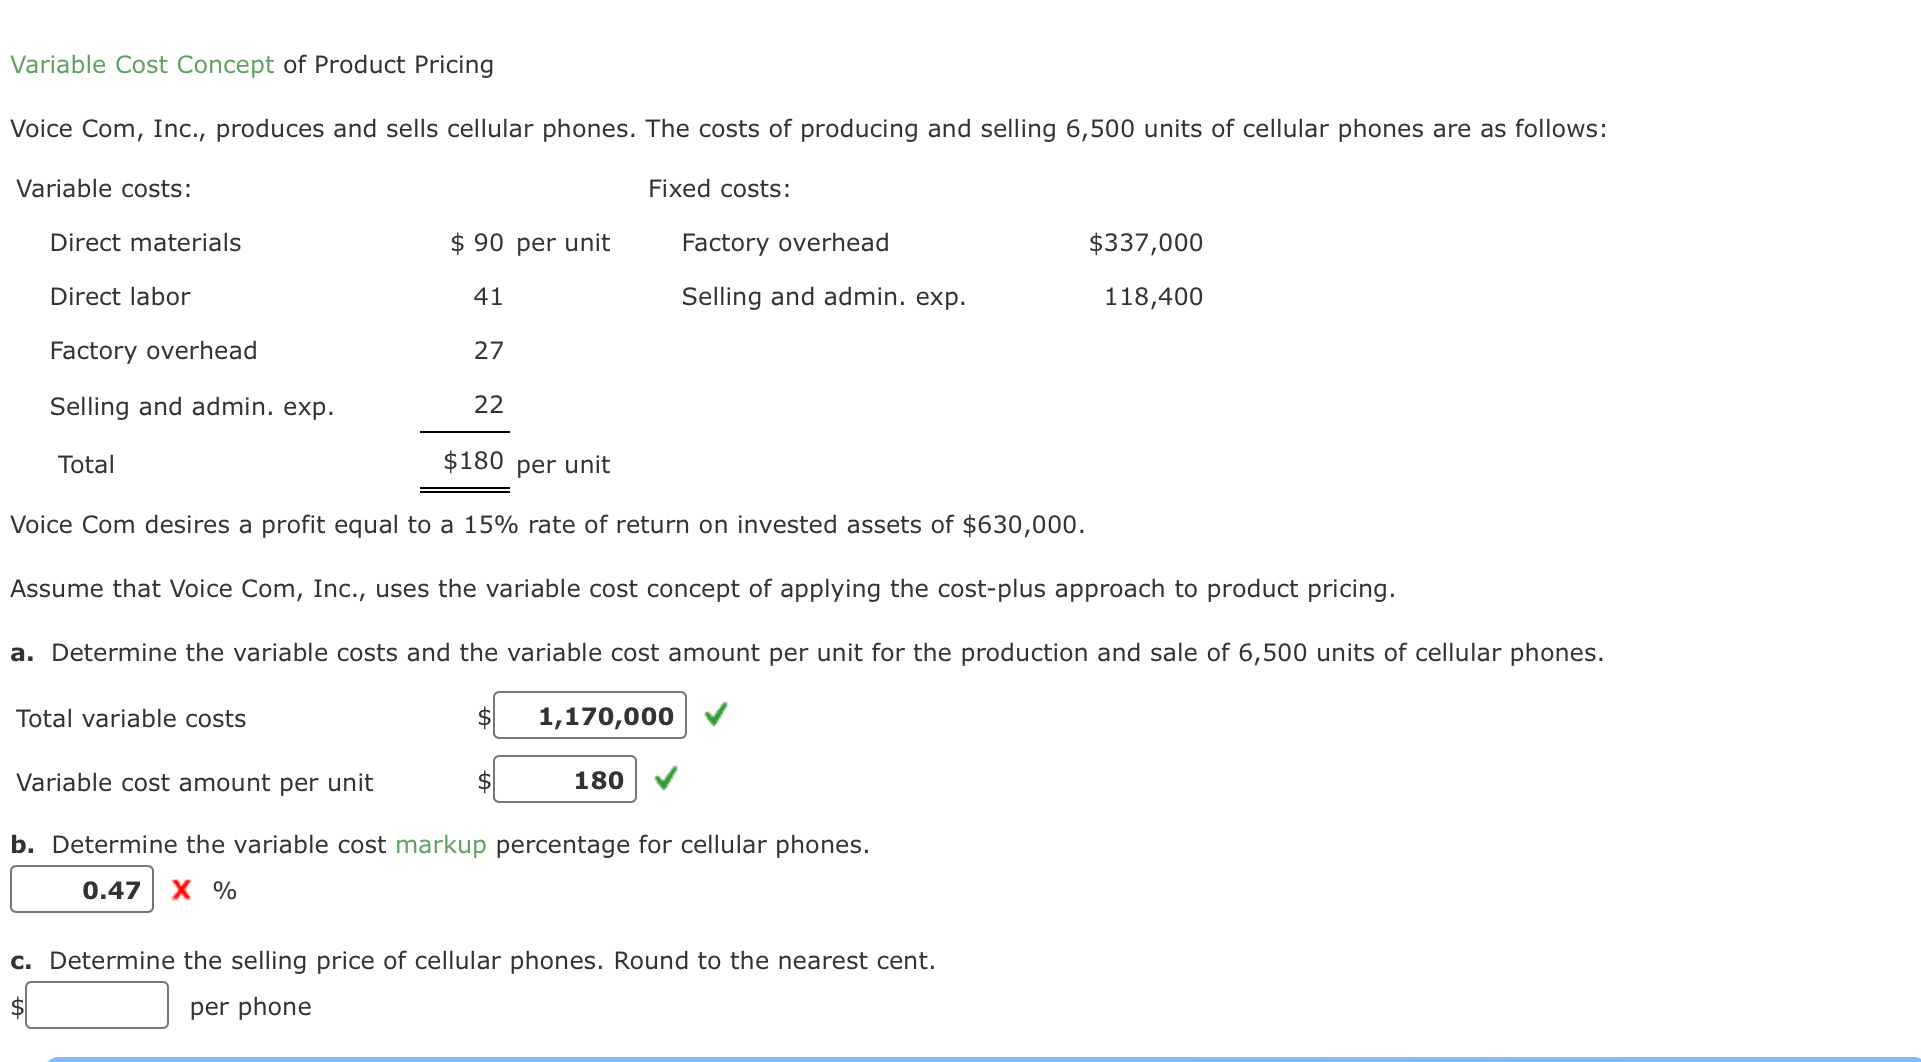Click the percent symbol after the markup box
Image resolution: width=1921 pixels, height=1062 pixels.
click(x=223, y=889)
